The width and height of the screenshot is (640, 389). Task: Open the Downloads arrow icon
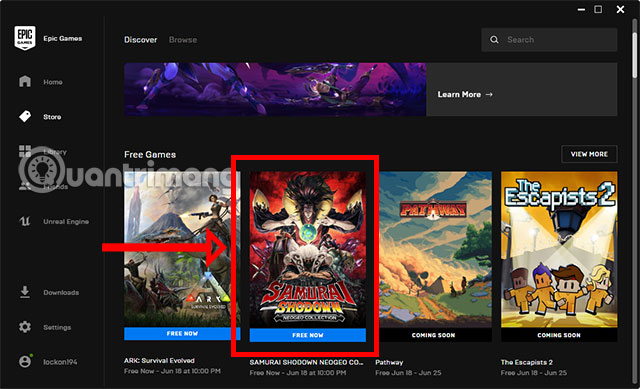(25, 292)
